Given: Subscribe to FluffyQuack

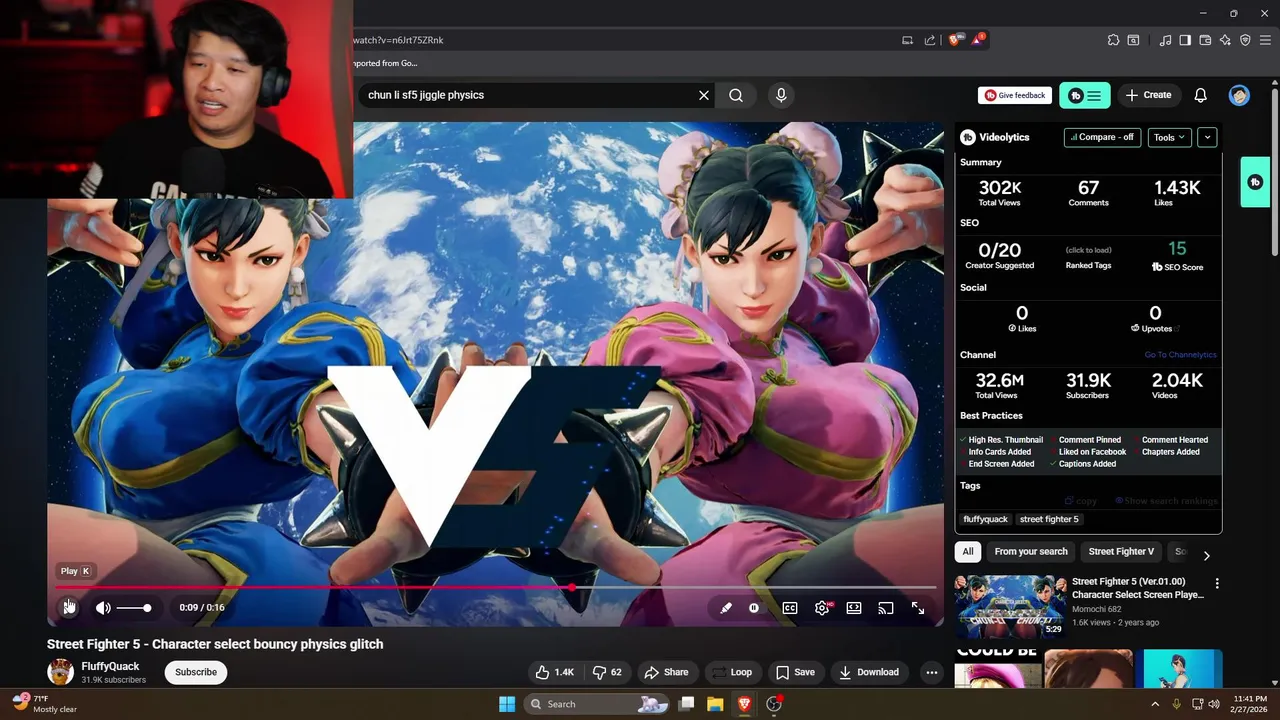Looking at the screenshot, I should 196,672.
